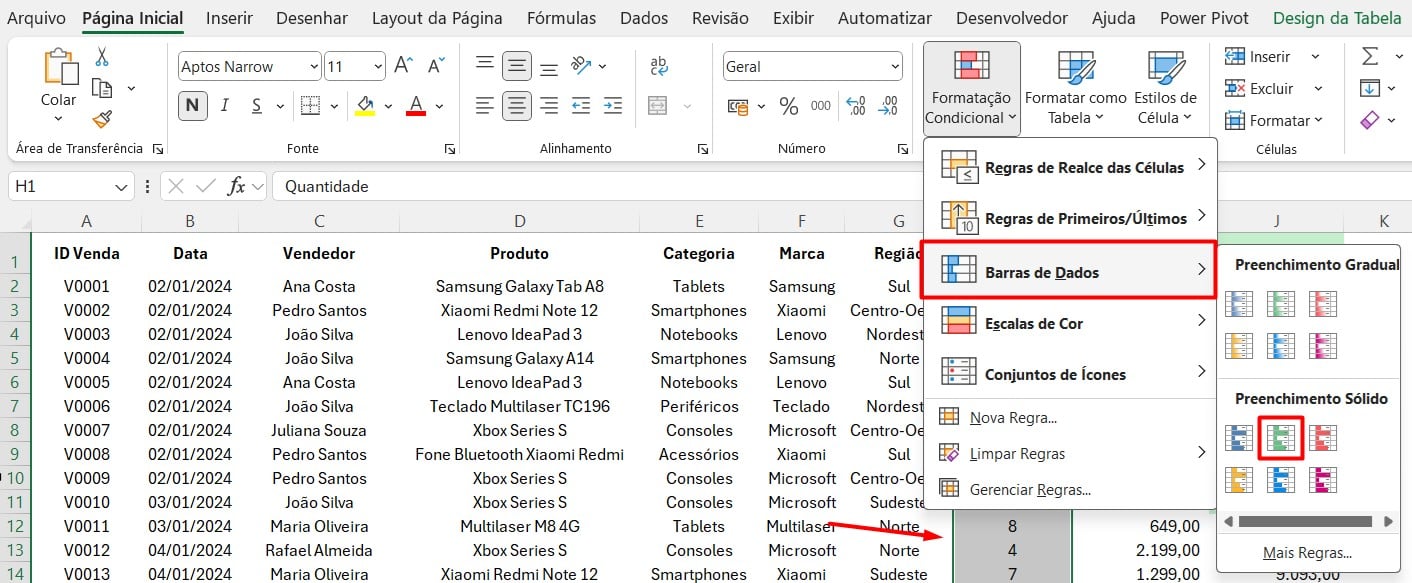Switch to the Design da Tabela tab
The width and height of the screenshot is (1412, 583).
pyautogui.click(x=1338, y=18)
